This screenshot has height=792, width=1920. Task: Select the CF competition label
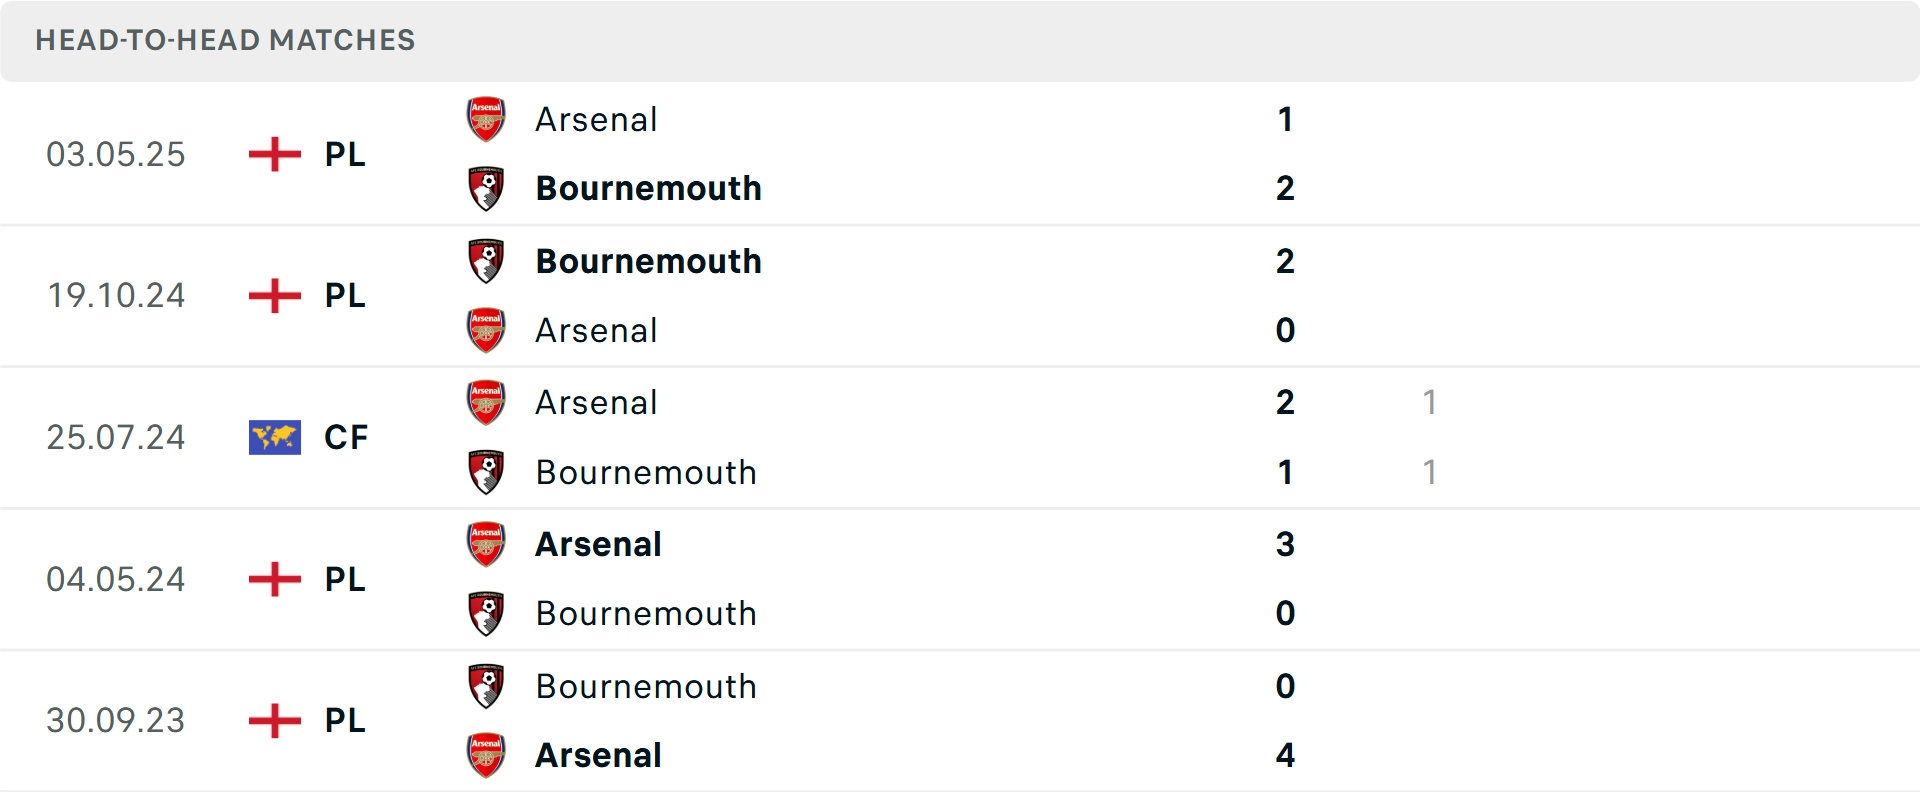346,437
